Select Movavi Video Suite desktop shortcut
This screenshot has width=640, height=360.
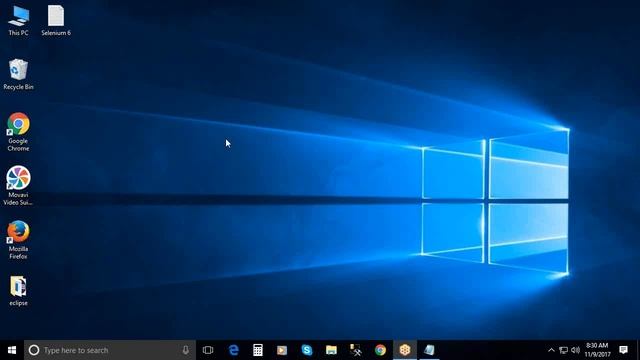click(18, 186)
